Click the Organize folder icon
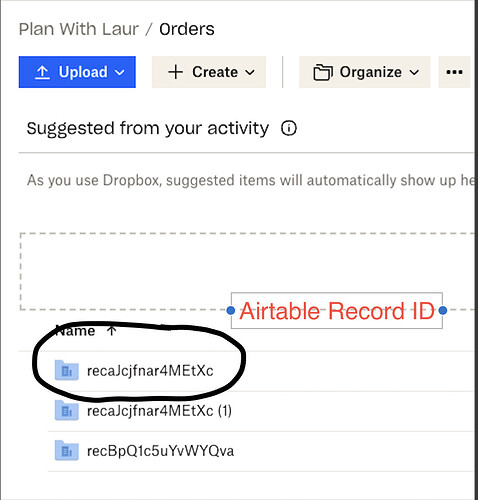This screenshot has height=500, width=478. (x=323, y=72)
